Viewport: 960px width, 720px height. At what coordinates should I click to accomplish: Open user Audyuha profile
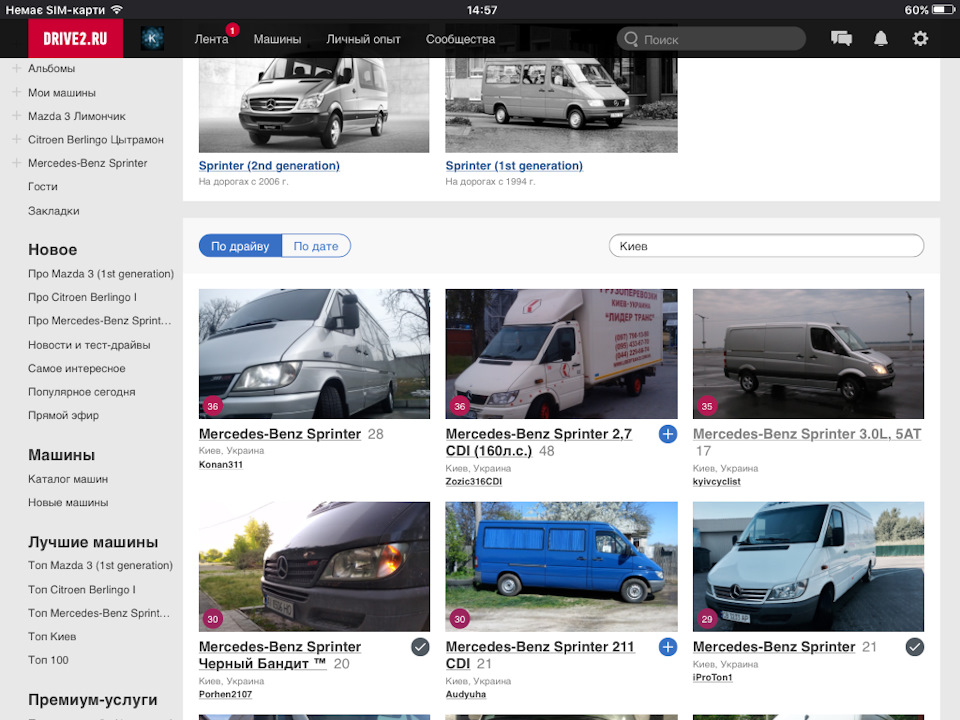click(x=465, y=694)
